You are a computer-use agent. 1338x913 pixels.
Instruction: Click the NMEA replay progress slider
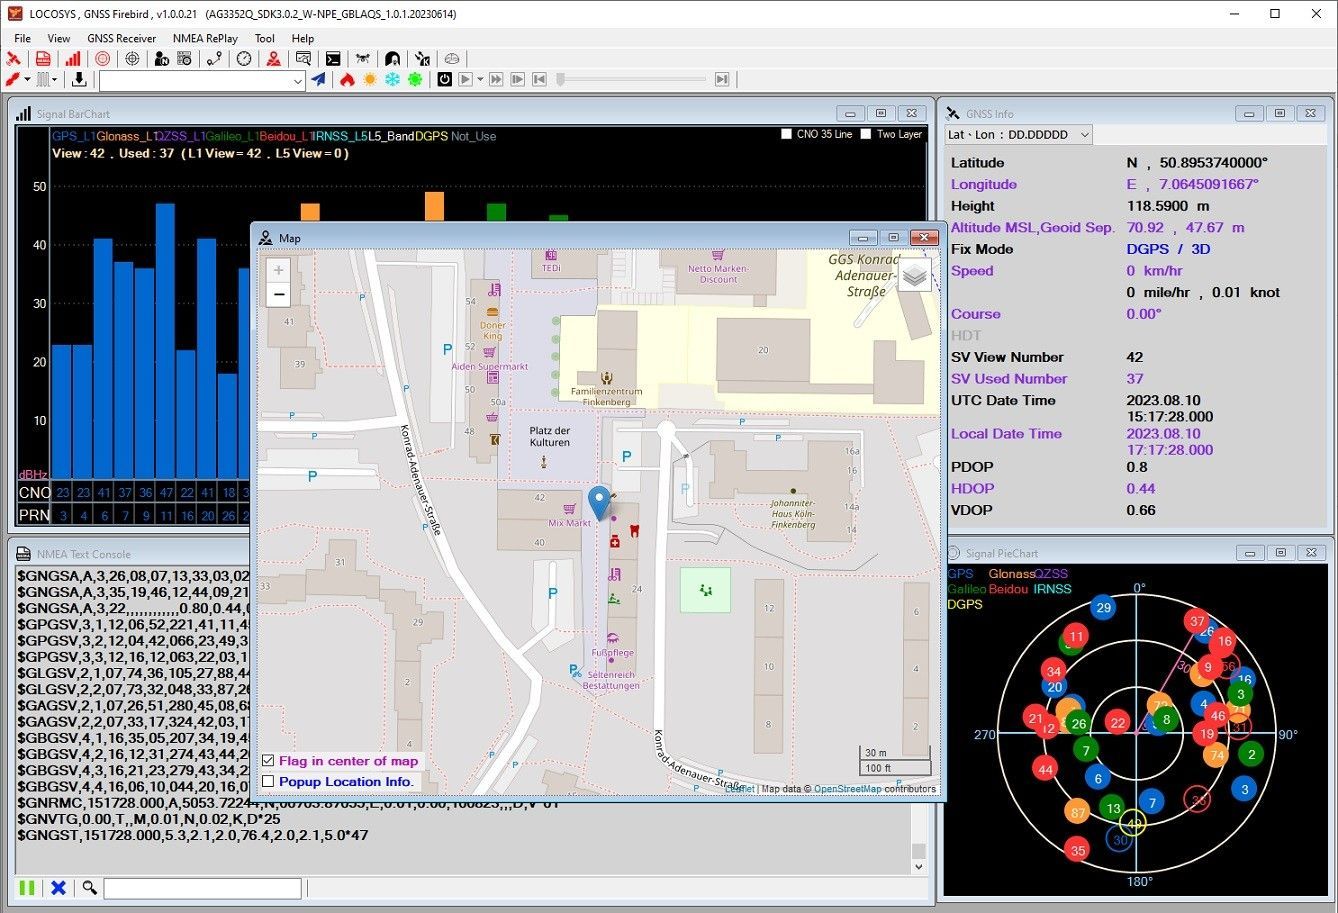click(x=630, y=80)
